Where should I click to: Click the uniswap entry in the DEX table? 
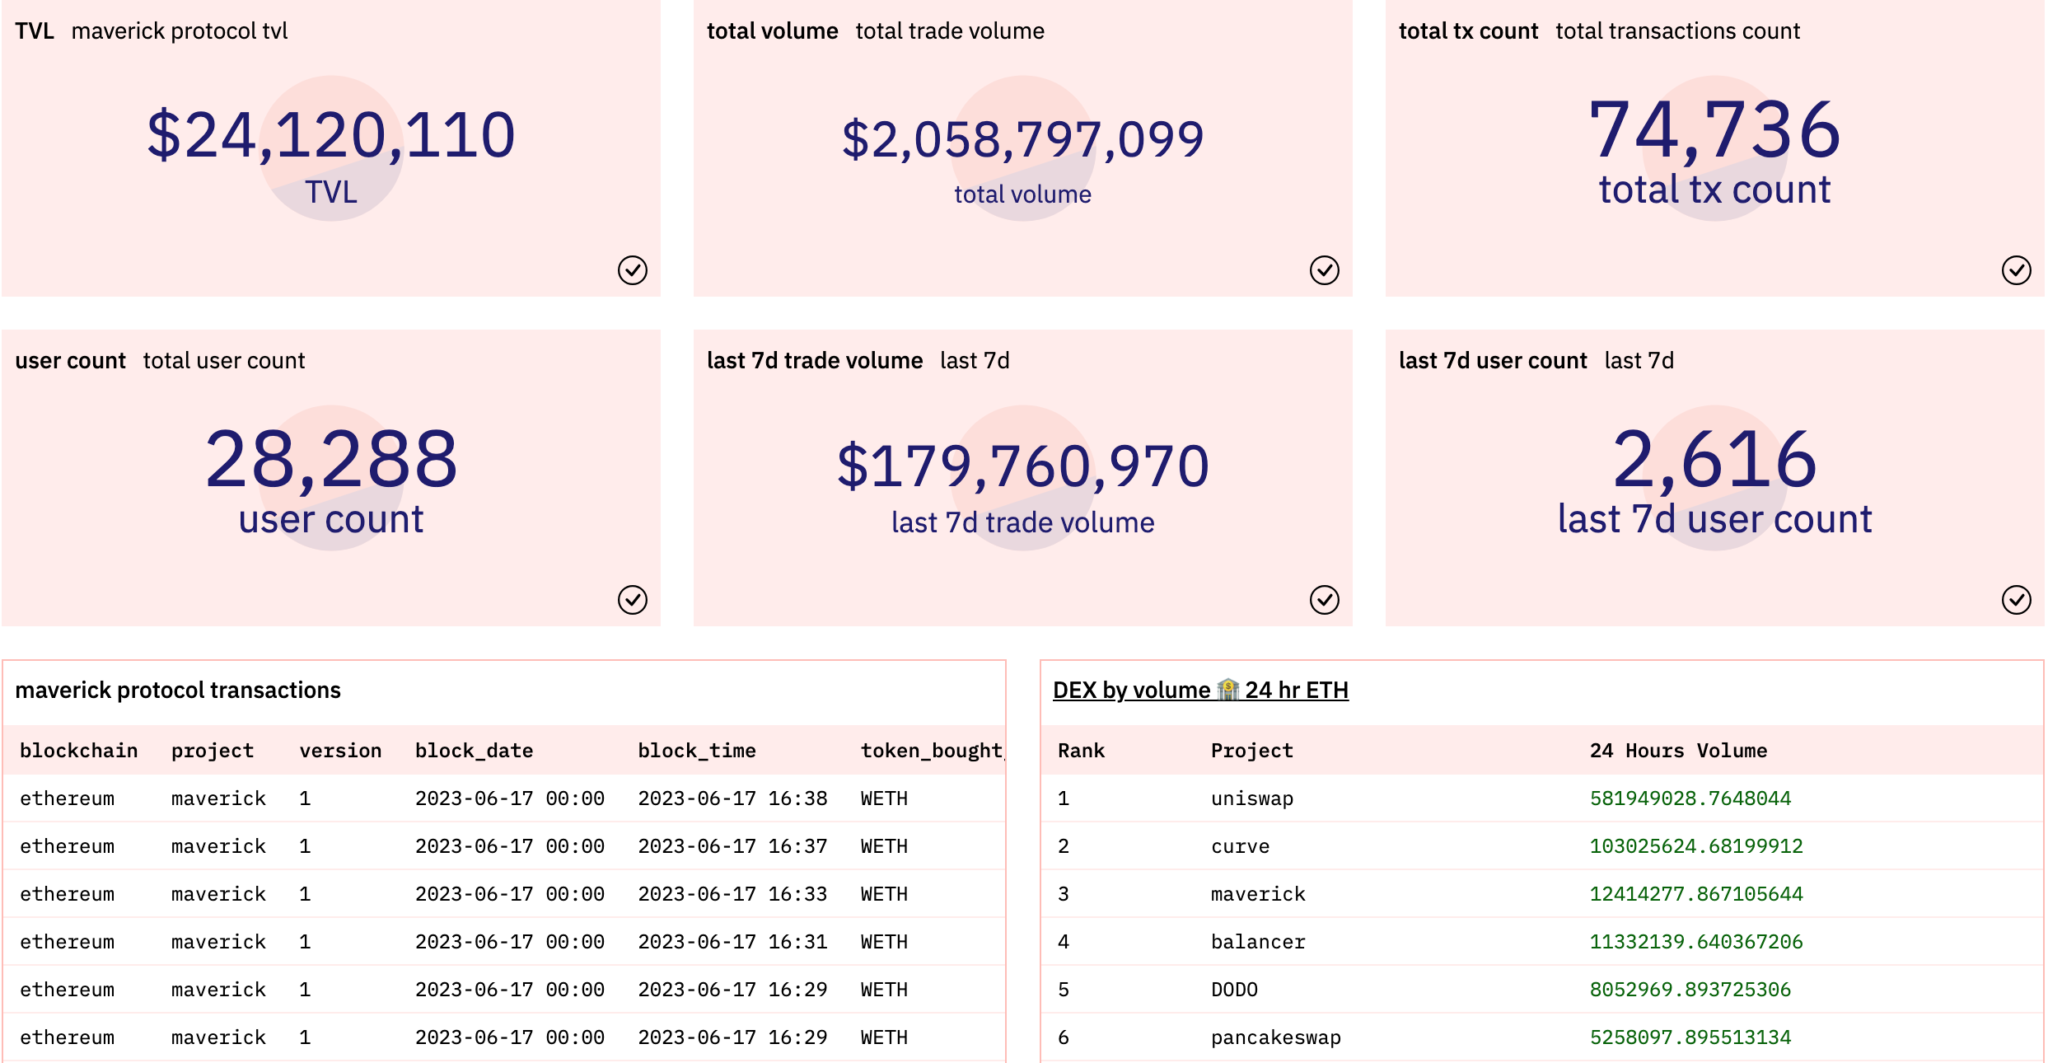[x=1251, y=798]
